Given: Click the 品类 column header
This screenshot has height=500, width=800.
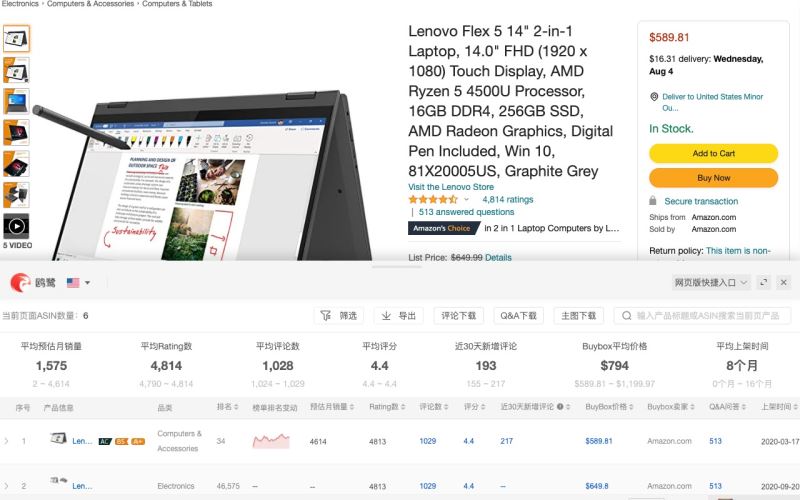Looking at the screenshot, I should coord(165,407).
